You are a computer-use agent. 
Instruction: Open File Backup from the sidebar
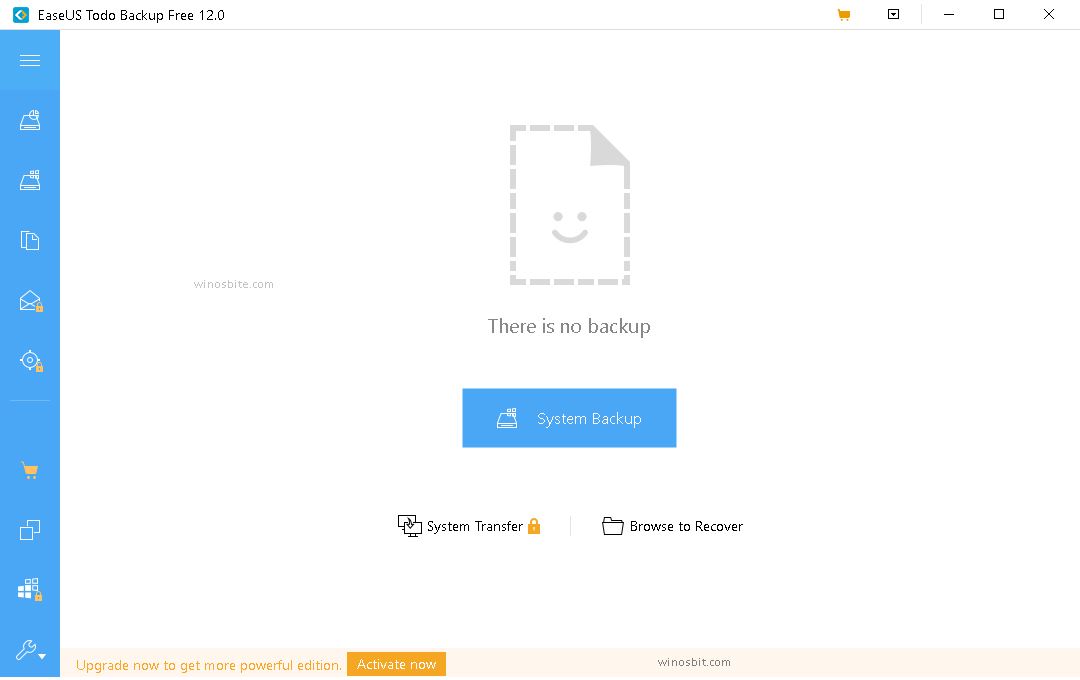tap(30, 240)
